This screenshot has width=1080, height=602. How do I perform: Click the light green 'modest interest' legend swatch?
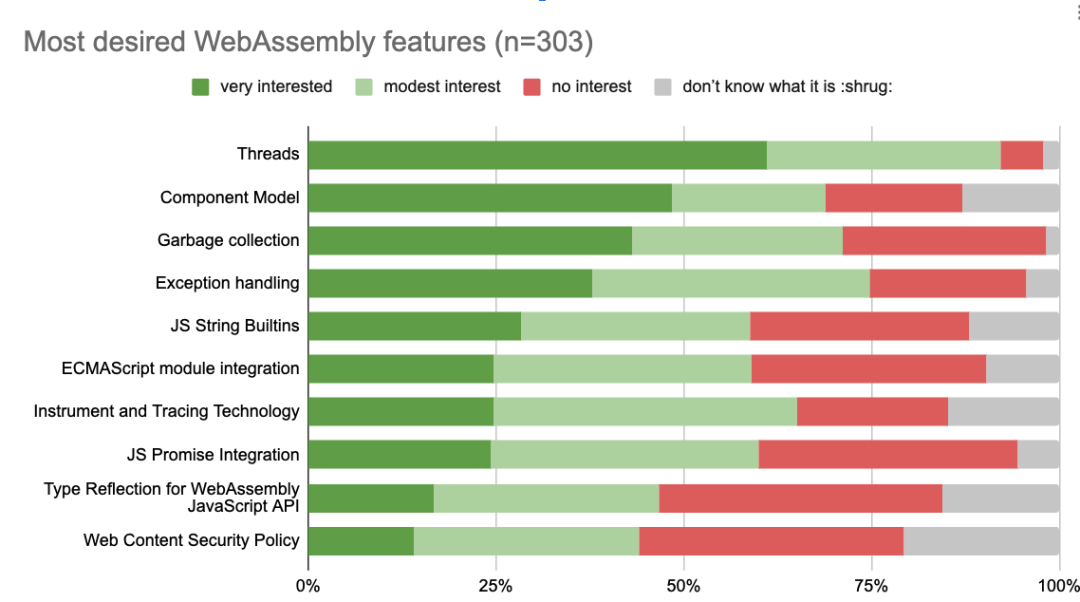pyautogui.click(x=364, y=87)
